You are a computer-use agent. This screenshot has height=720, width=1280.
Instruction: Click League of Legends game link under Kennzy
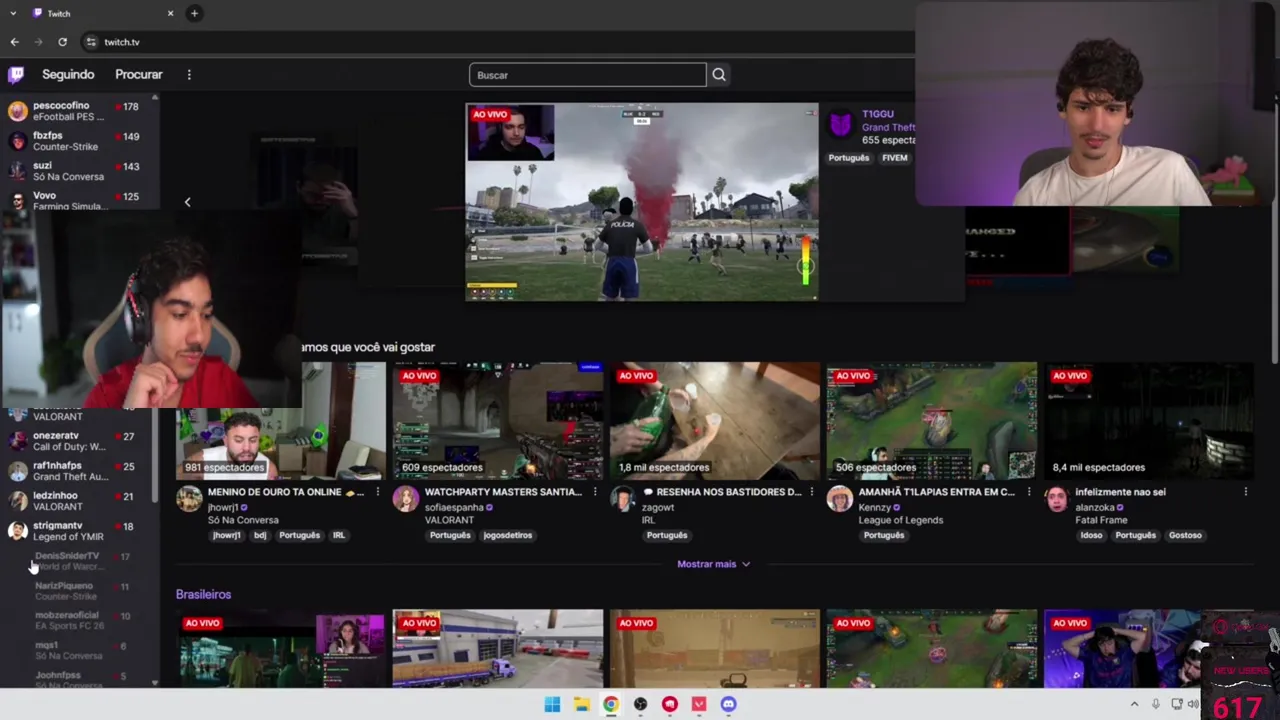pos(900,520)
